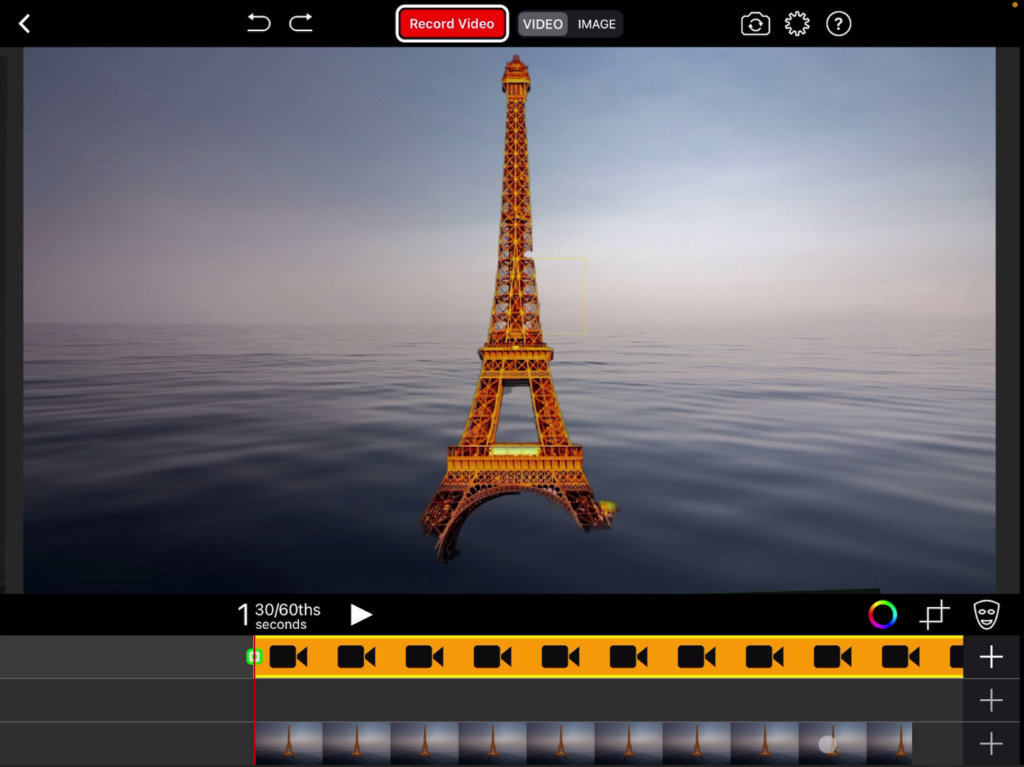Play the timeline preview
Screen dimensions: 1024x767
361,615
